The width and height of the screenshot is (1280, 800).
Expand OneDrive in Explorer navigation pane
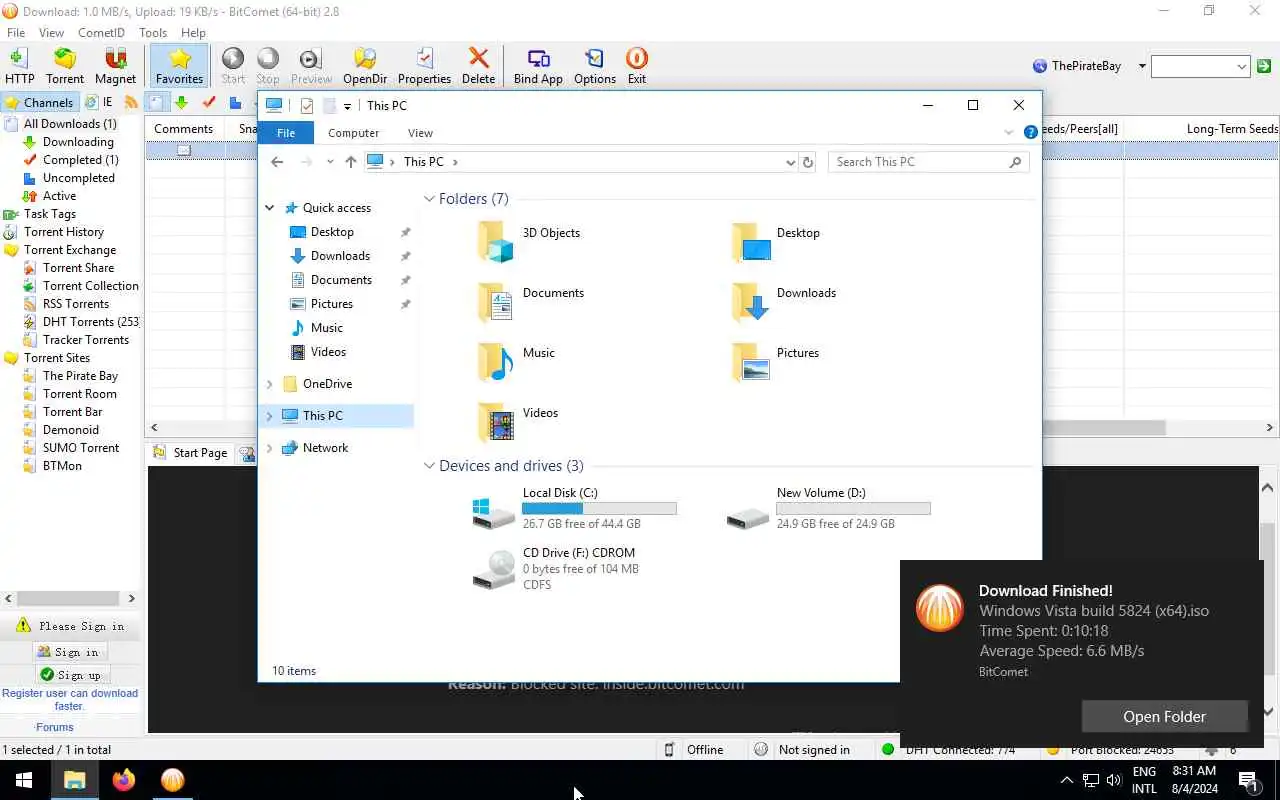point(269,384)
